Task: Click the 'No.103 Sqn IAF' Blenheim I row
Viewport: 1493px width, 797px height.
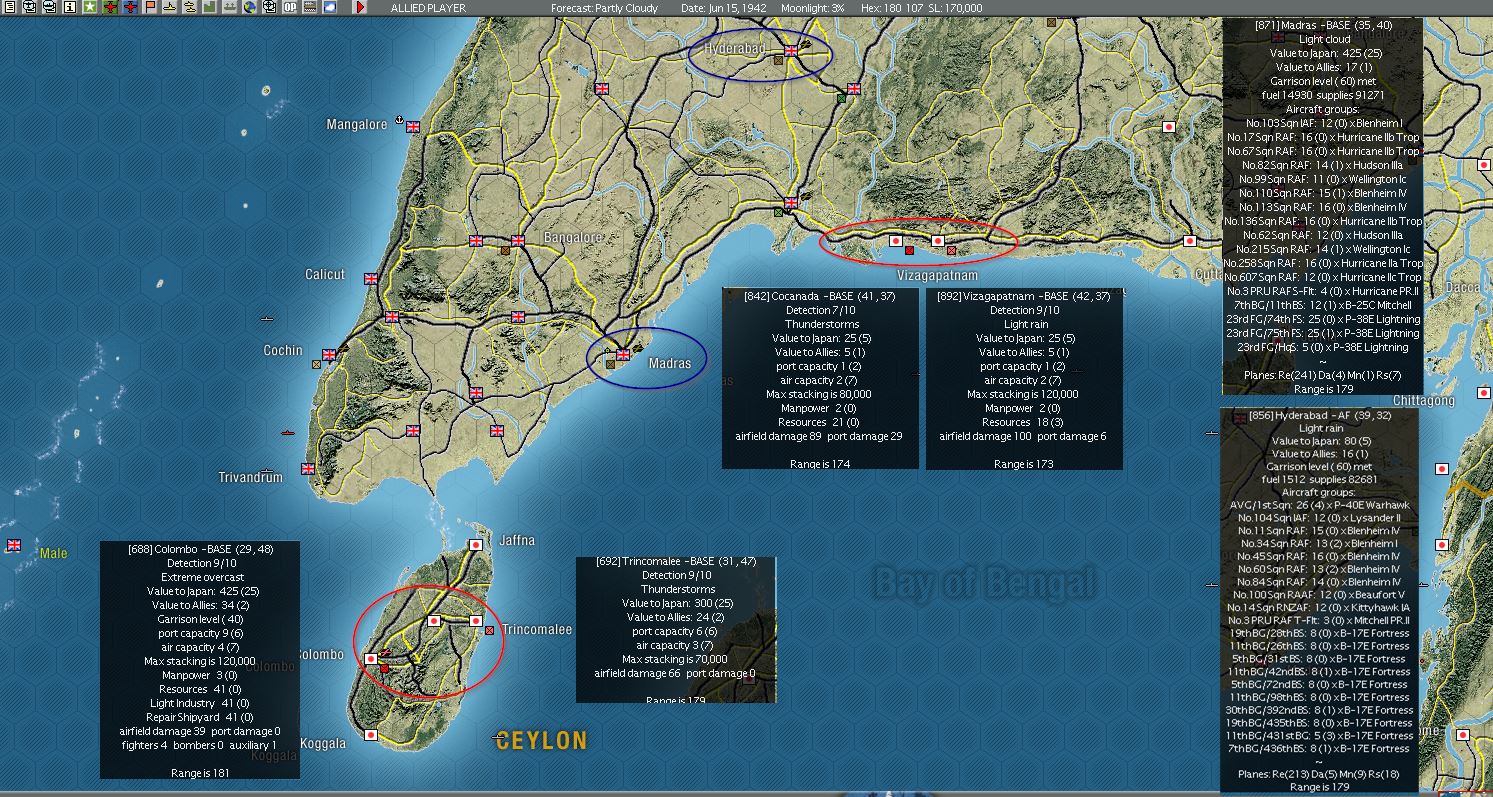Action: tap(1324, 123)
